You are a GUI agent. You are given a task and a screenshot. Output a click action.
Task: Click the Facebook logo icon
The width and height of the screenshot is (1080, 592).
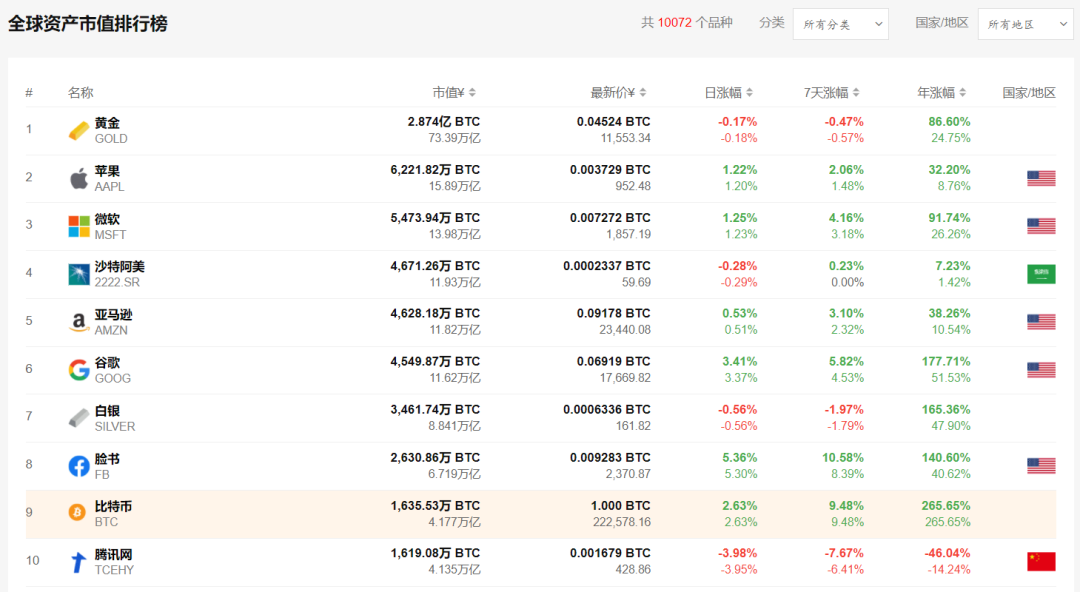pyautogui.click(x=79, y=467)
